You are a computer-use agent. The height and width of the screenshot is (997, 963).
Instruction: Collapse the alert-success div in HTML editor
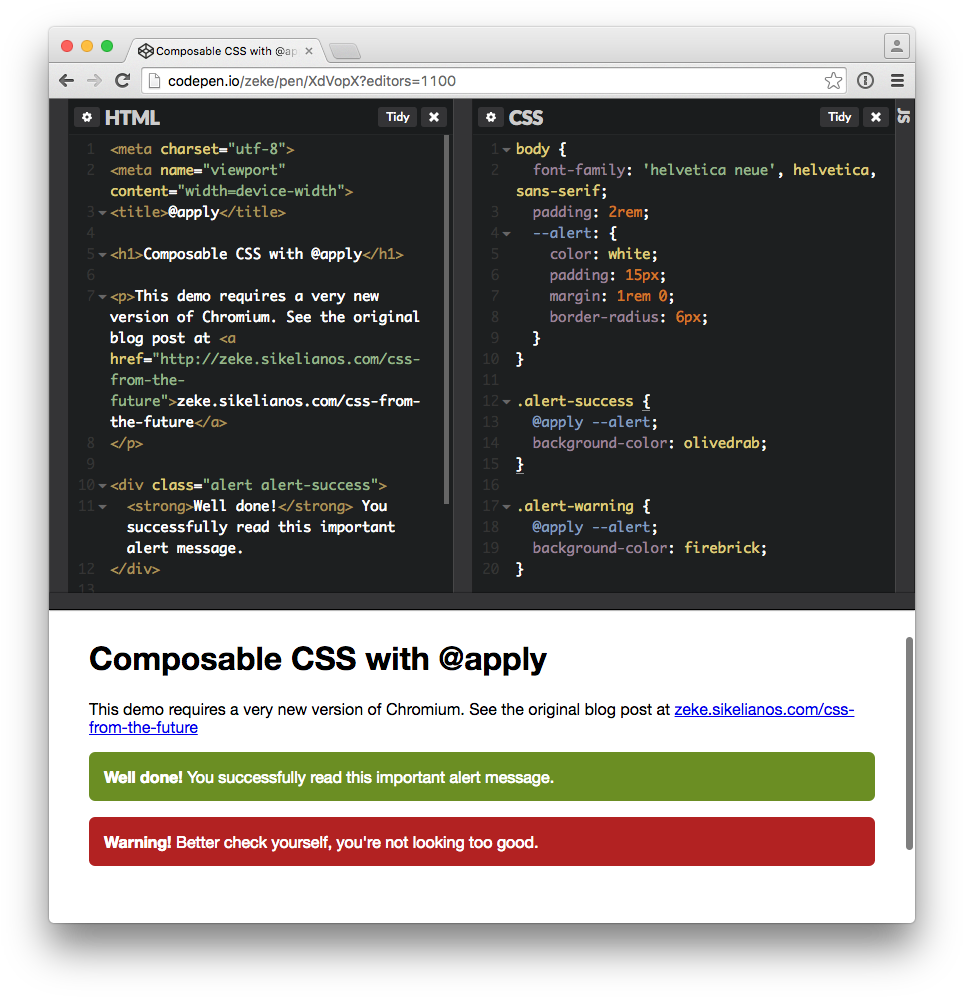[100, 484]
